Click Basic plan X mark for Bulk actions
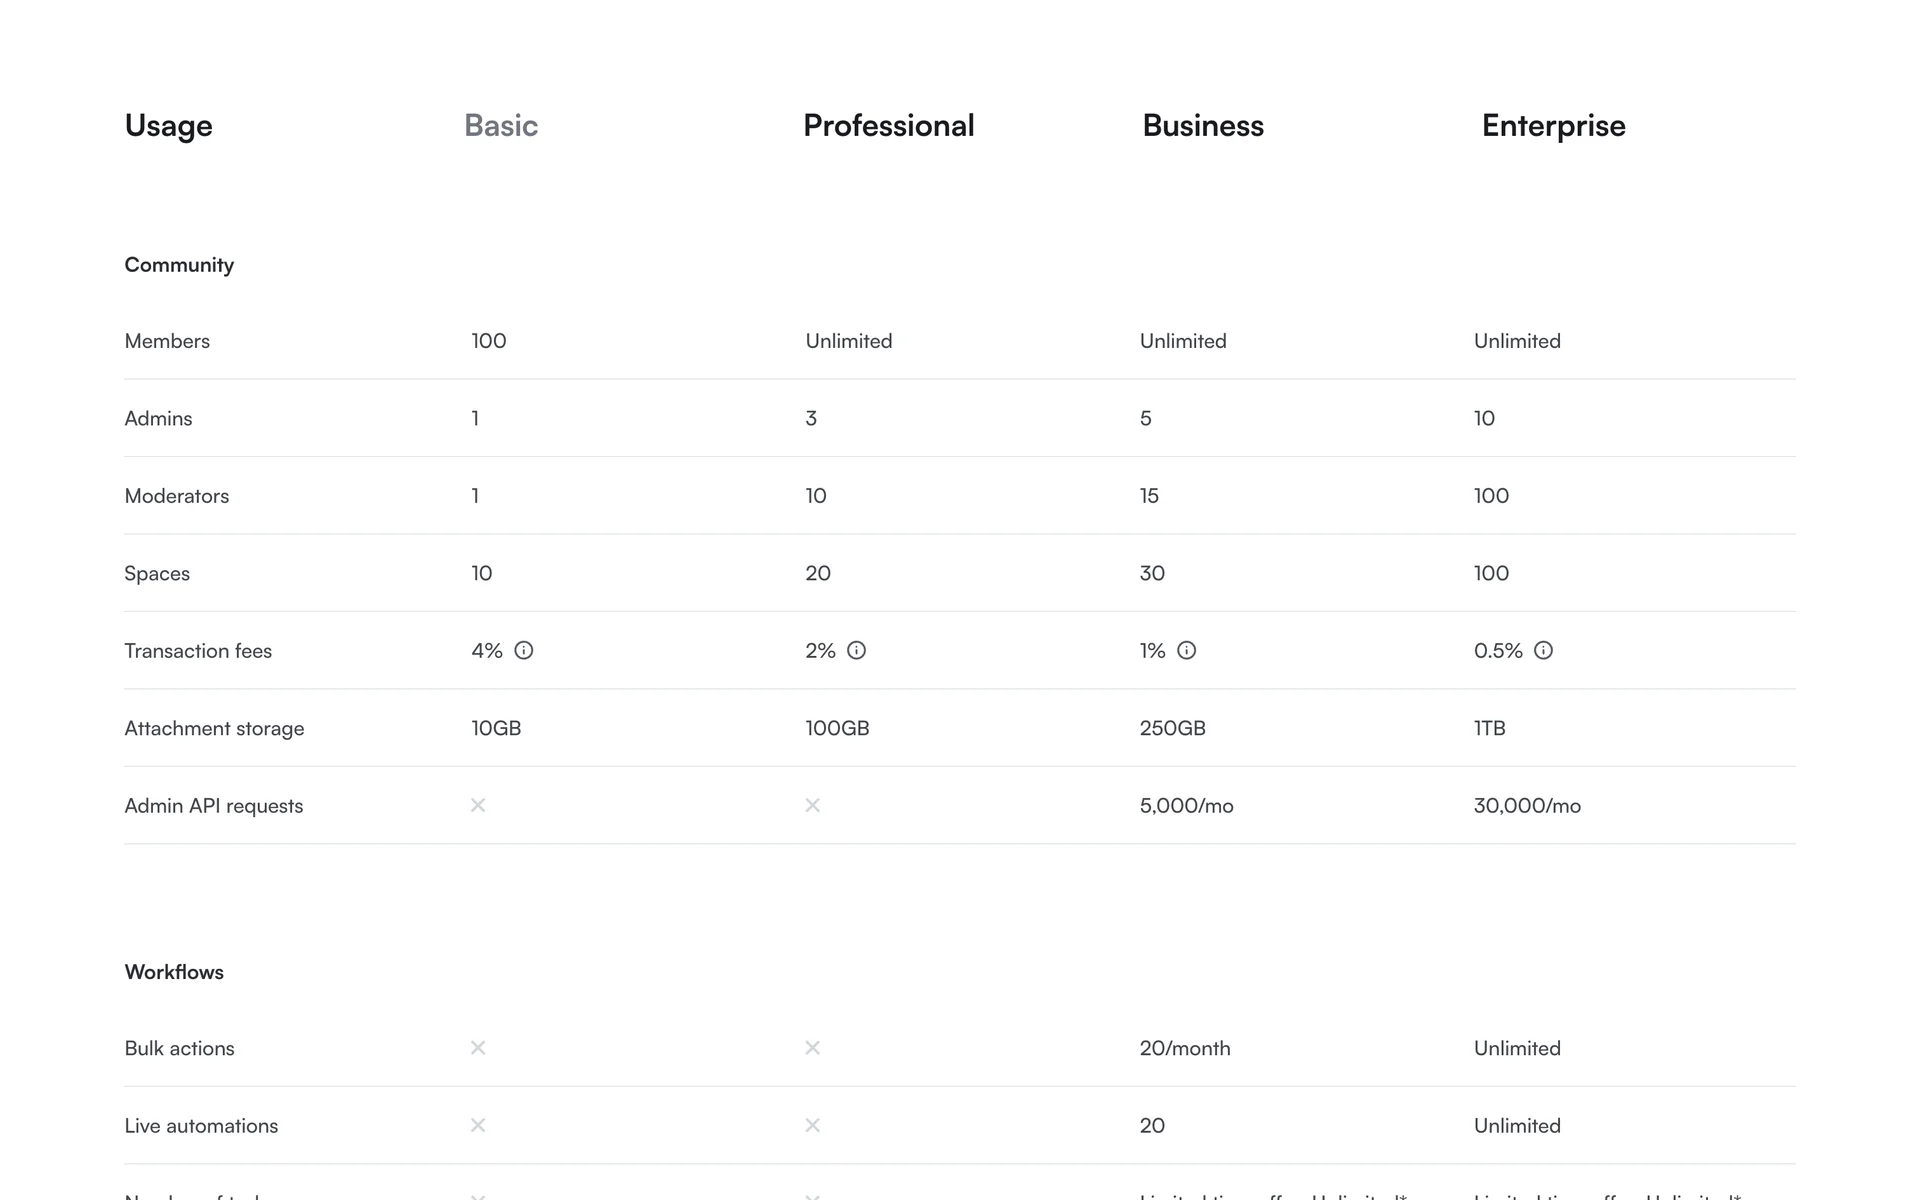Viewport: 1920px width, 1200px height. tap(478, 1048)
